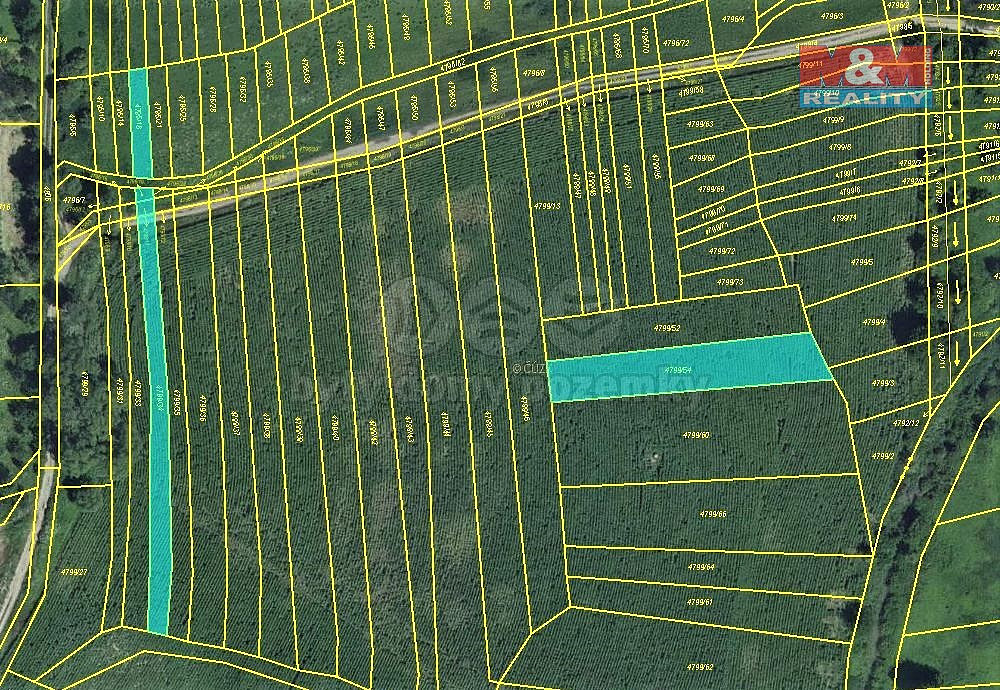Select parcel 4799/64
Viewport: 1000px width, 690px height.
tap(701, 567)
